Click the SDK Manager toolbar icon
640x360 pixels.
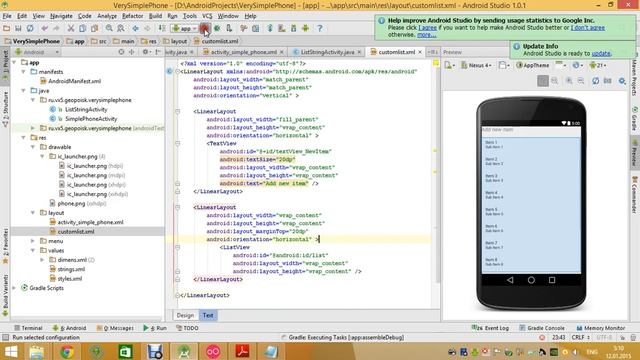pyautogui.click(x=293, y=28)
